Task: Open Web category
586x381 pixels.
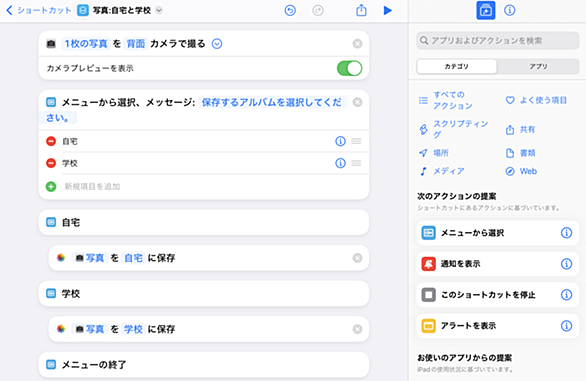Action: (521, 171)
